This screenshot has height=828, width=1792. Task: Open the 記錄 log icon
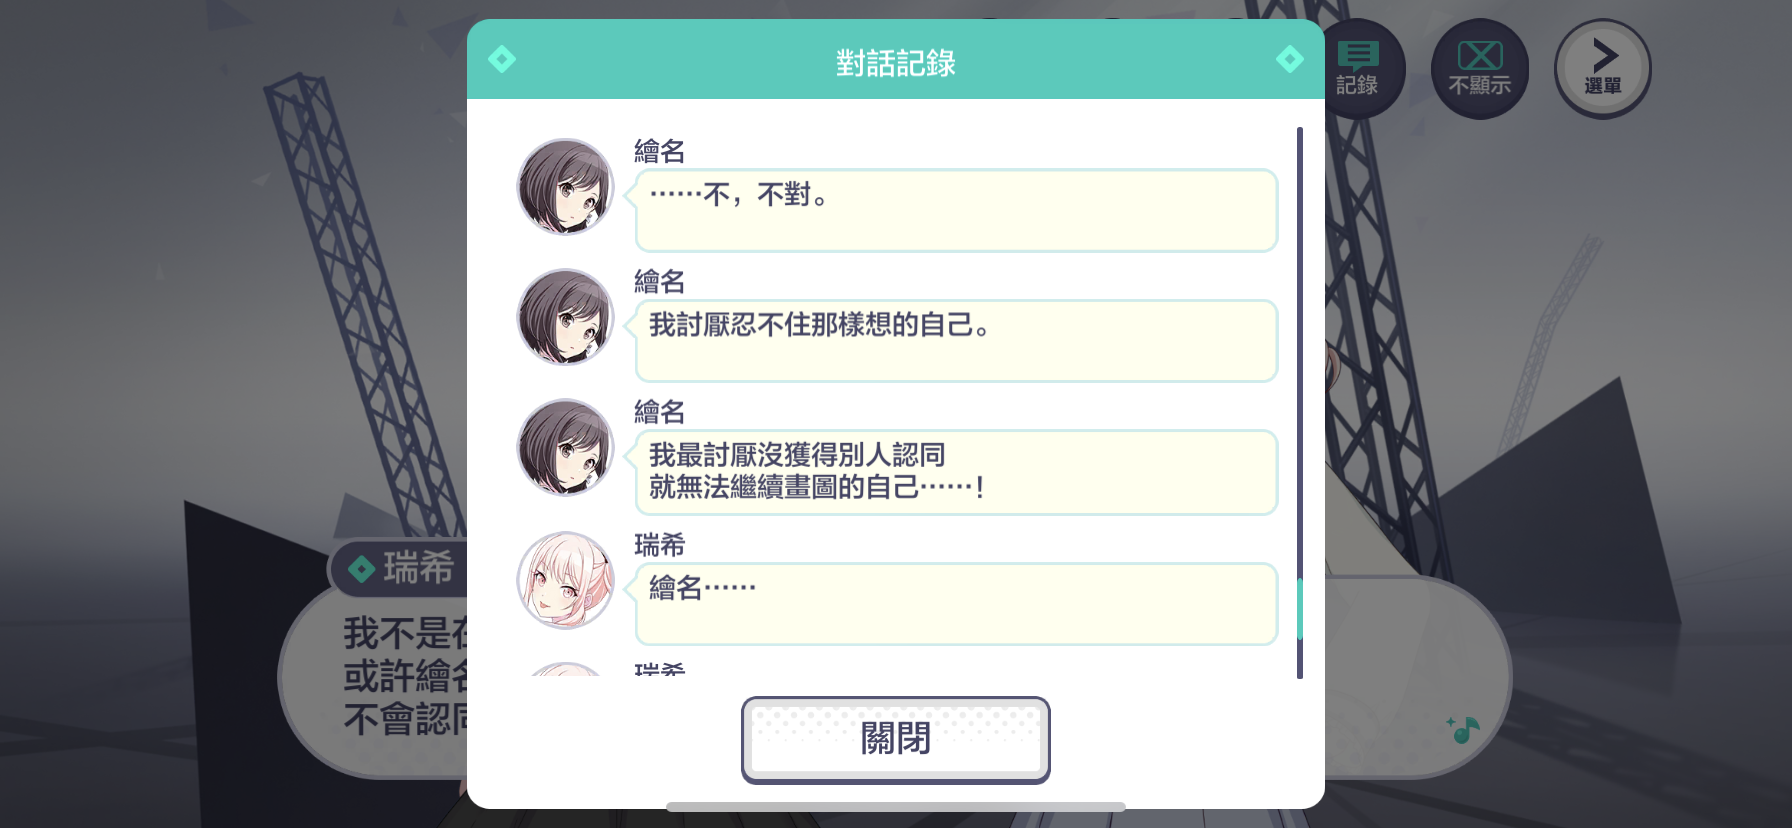(x=1357, y=69)
